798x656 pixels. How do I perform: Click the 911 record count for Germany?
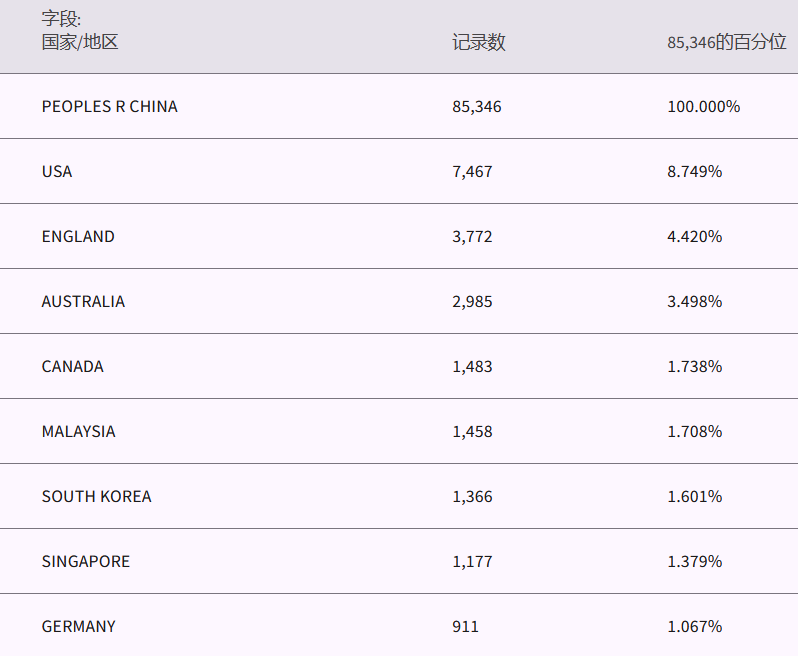[465, 626]
